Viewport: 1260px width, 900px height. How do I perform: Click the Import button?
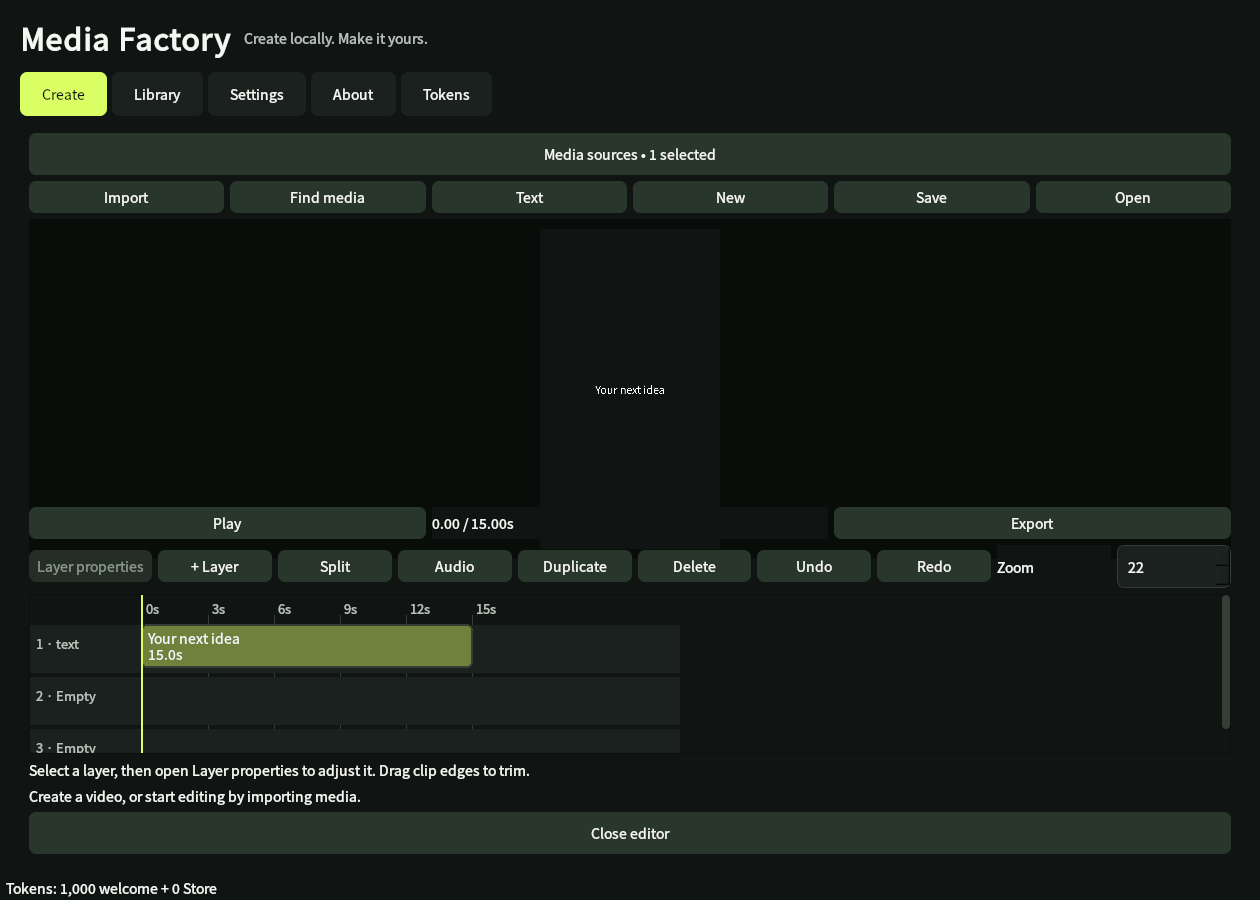coord(126,197)
